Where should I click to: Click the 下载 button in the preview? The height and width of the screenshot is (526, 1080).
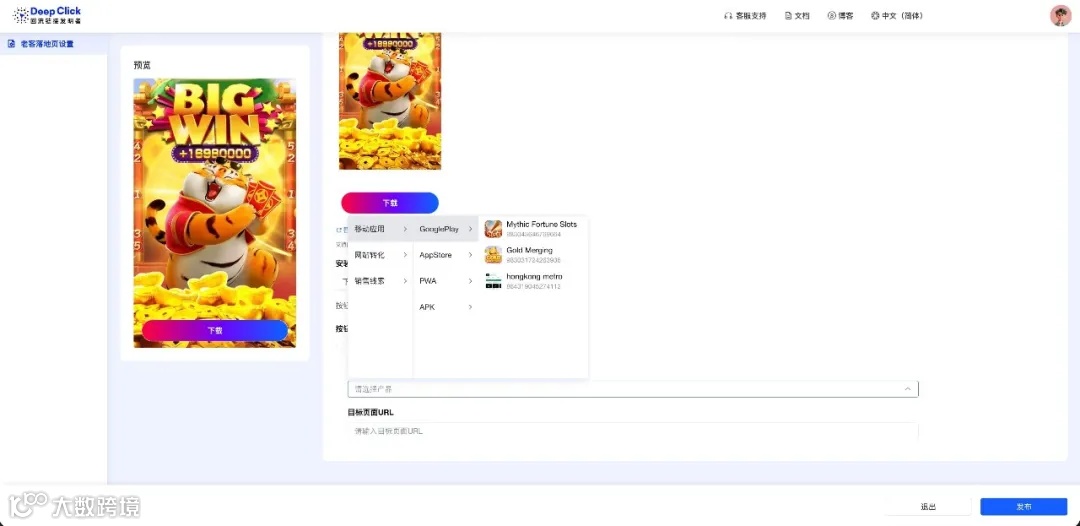pyautogui.click(x=215, y=330)
